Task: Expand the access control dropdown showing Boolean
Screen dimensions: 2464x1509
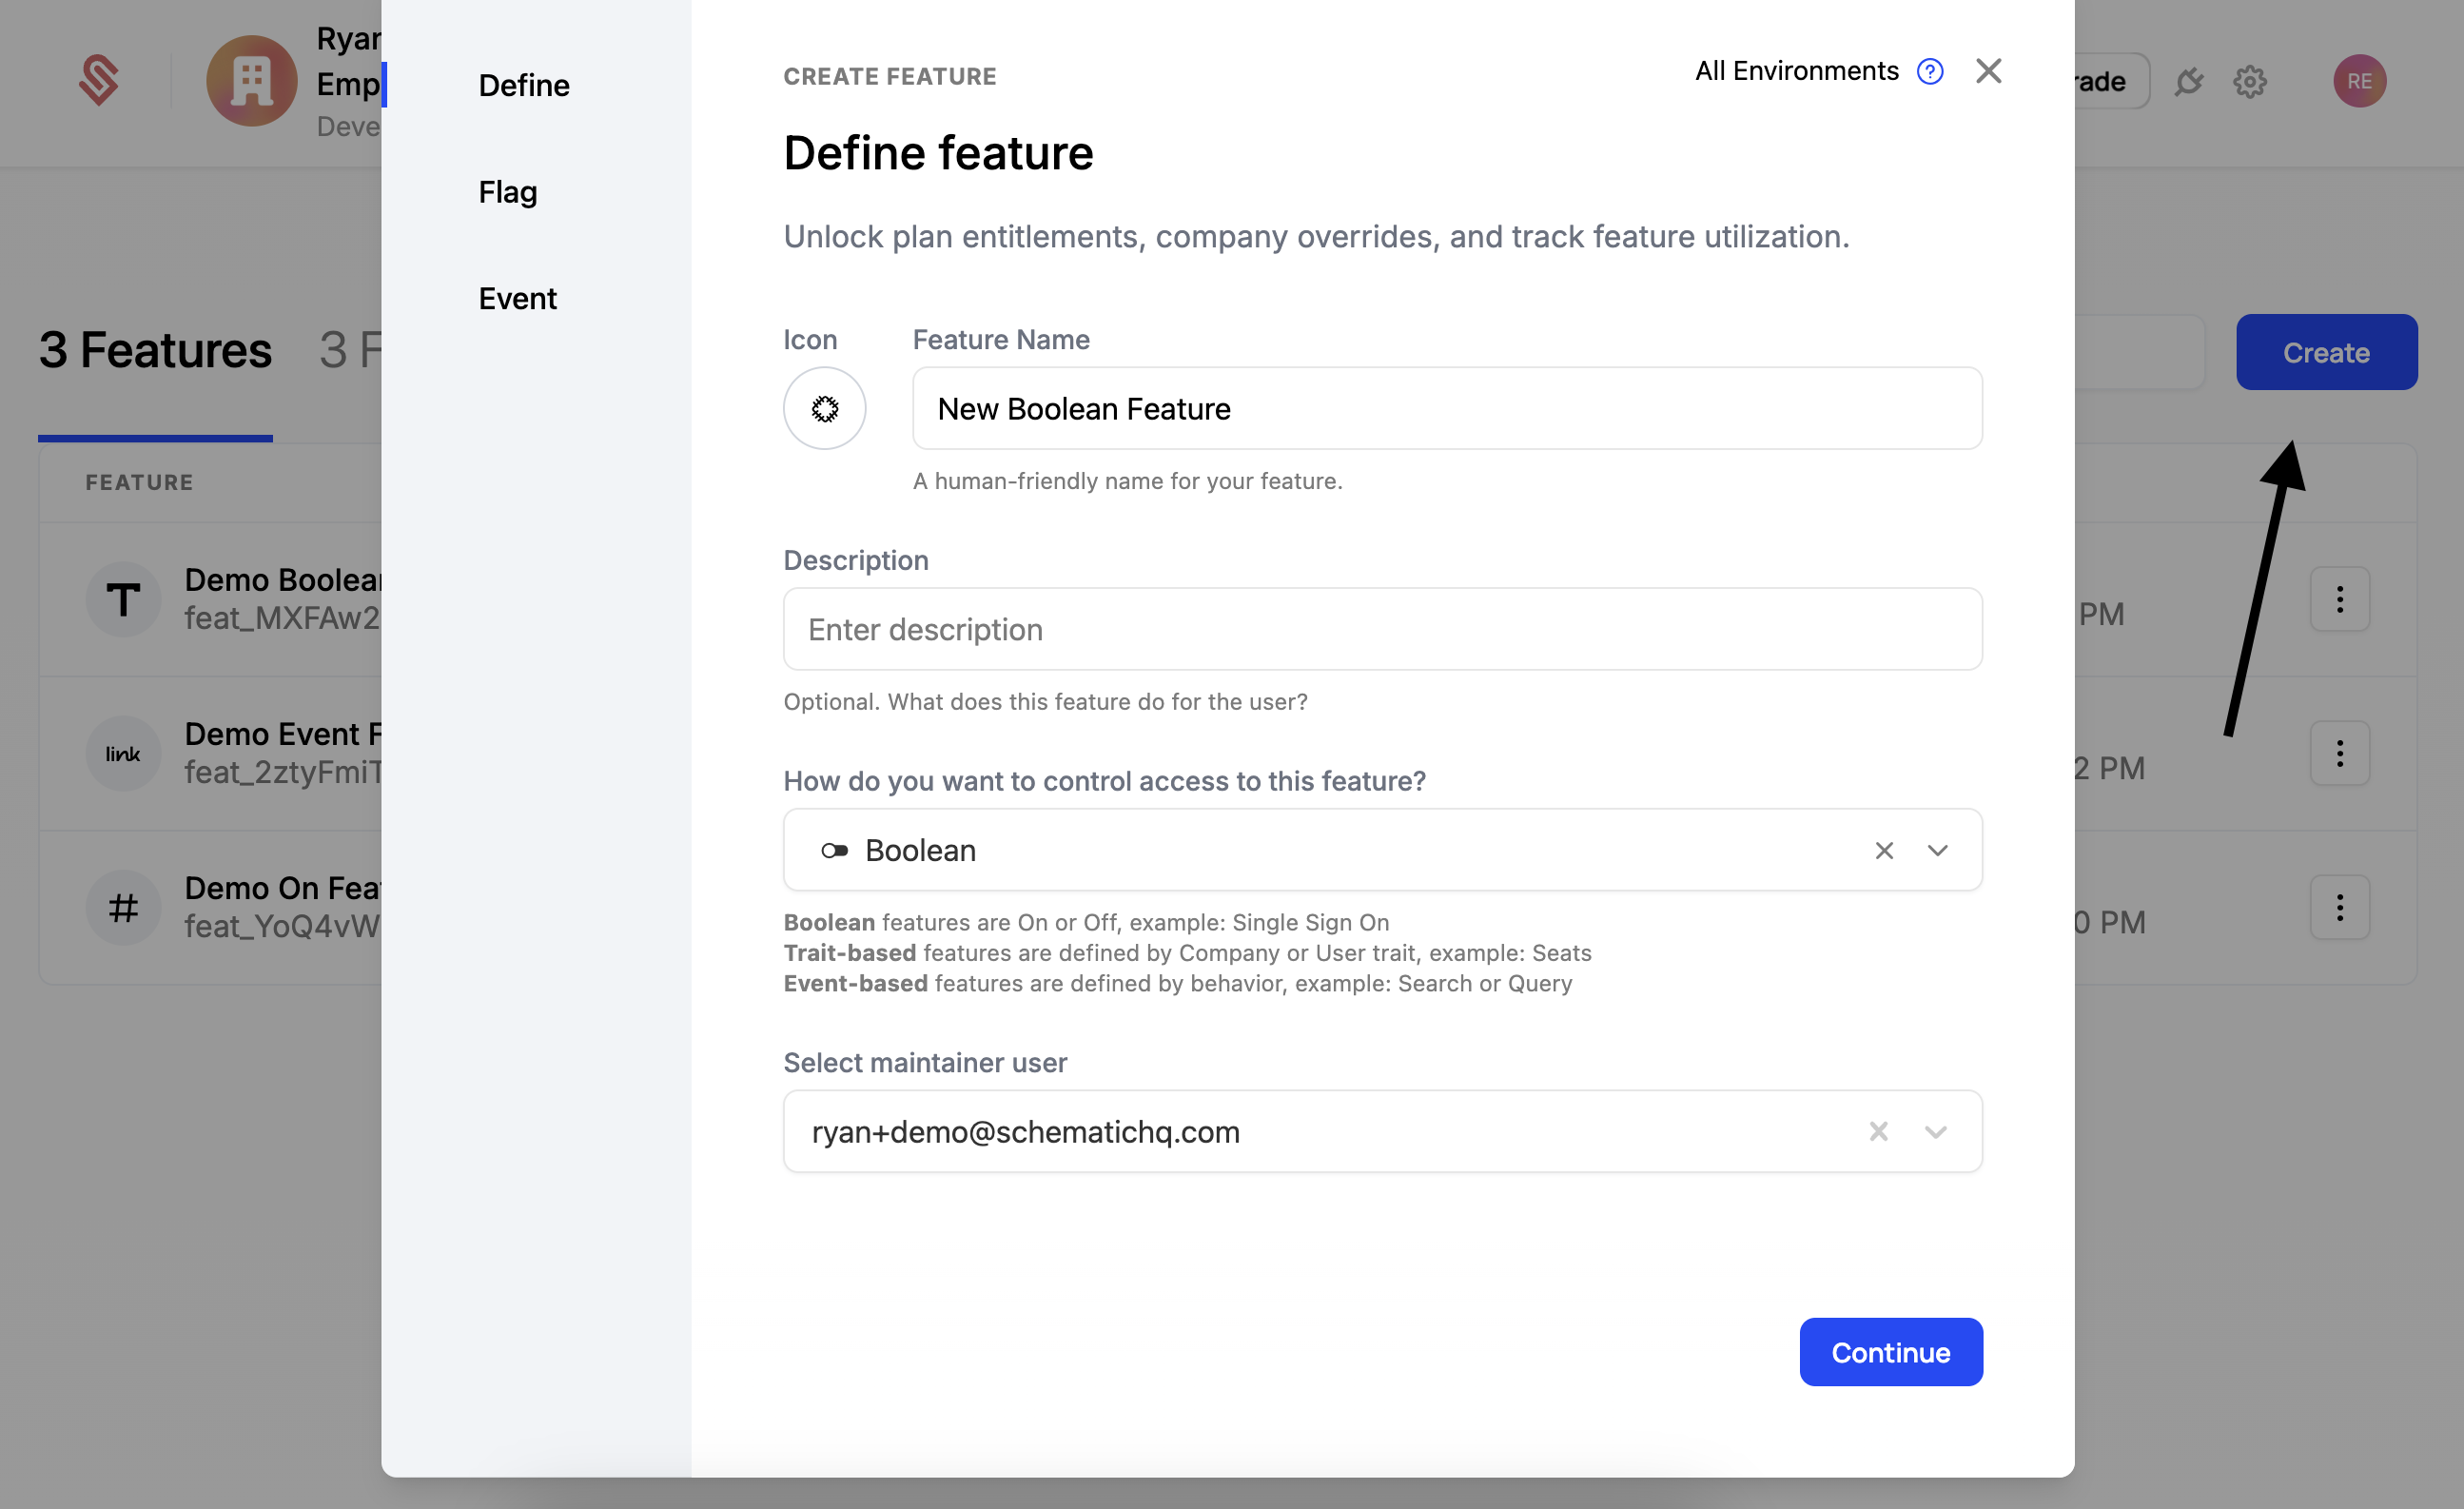Action: tap(1937, 850)
